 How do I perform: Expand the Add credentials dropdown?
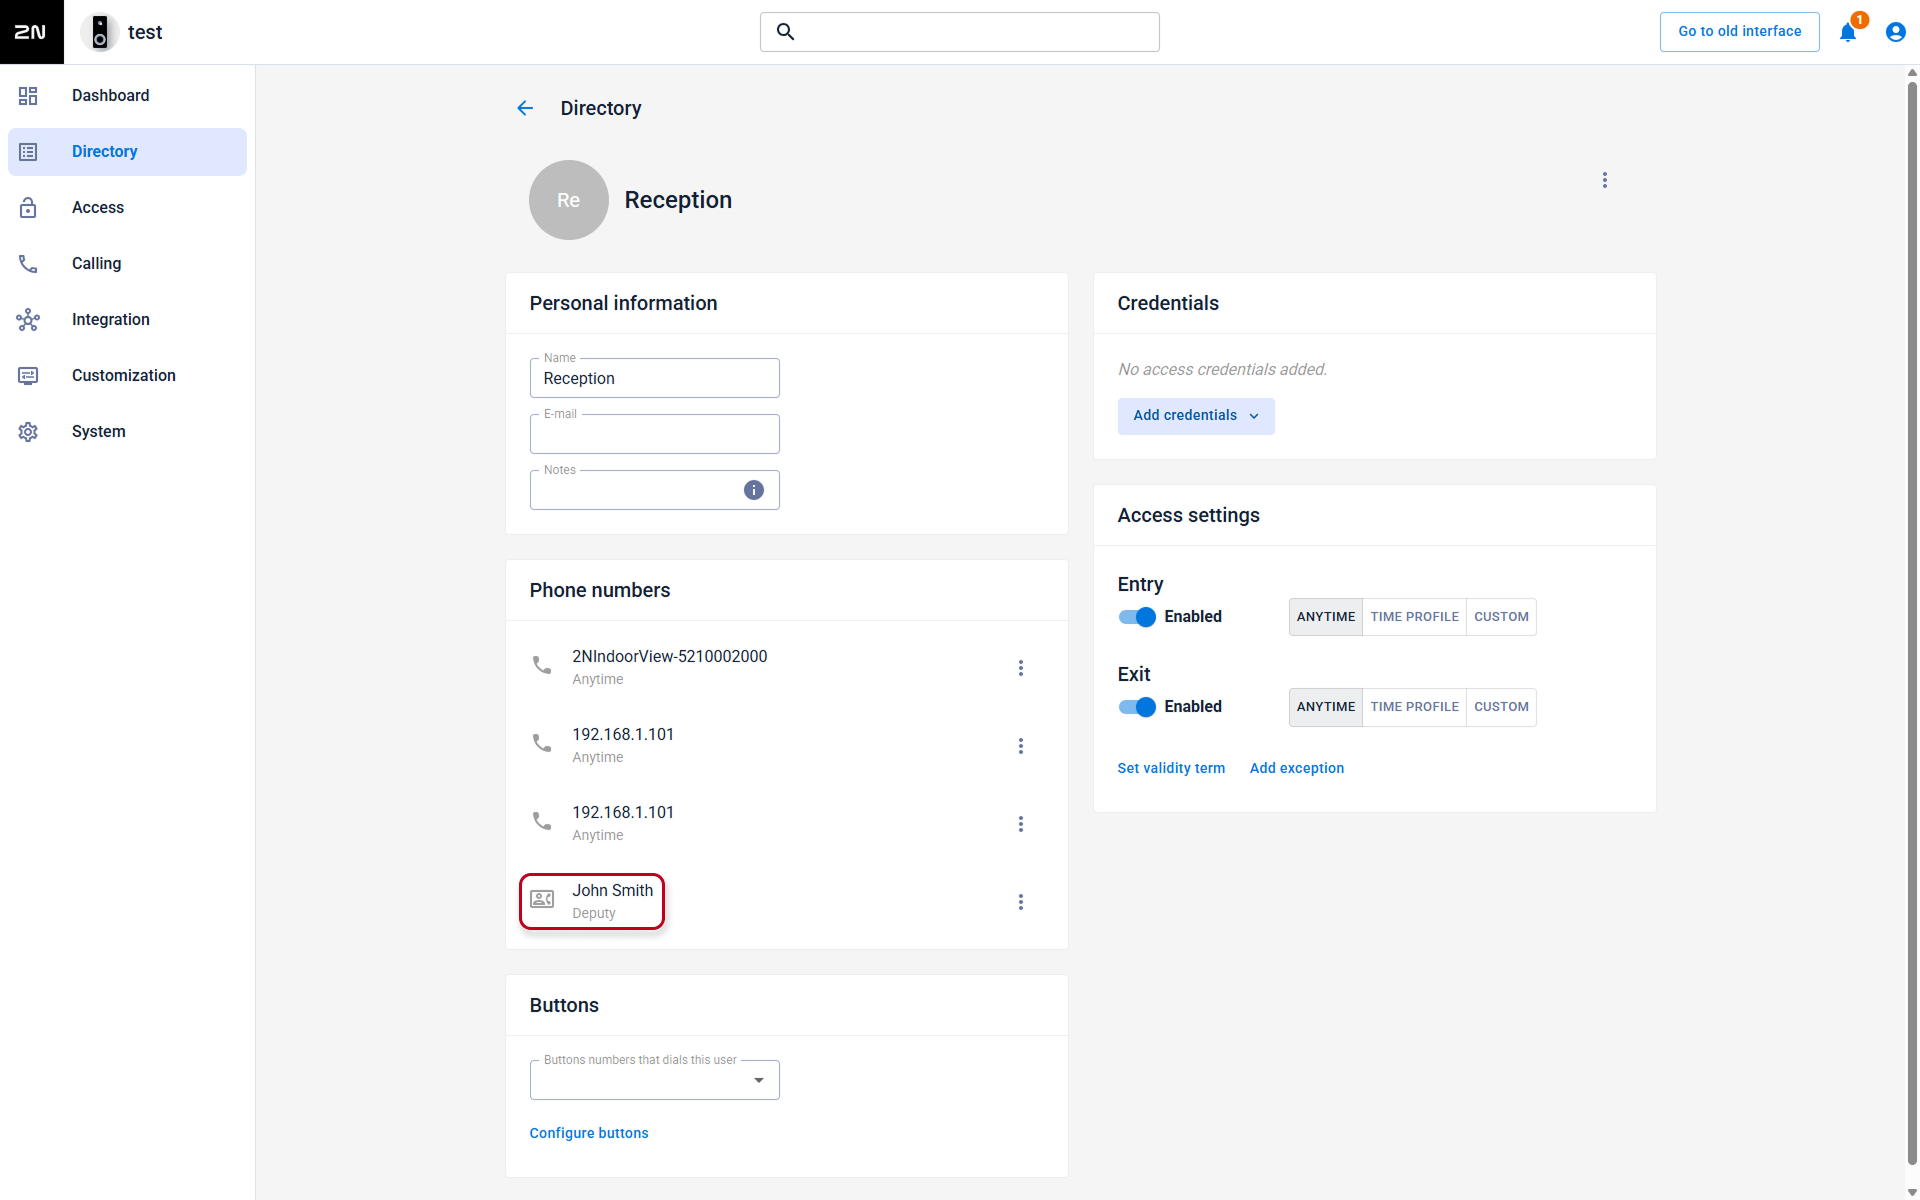(x=1196, y=416)
